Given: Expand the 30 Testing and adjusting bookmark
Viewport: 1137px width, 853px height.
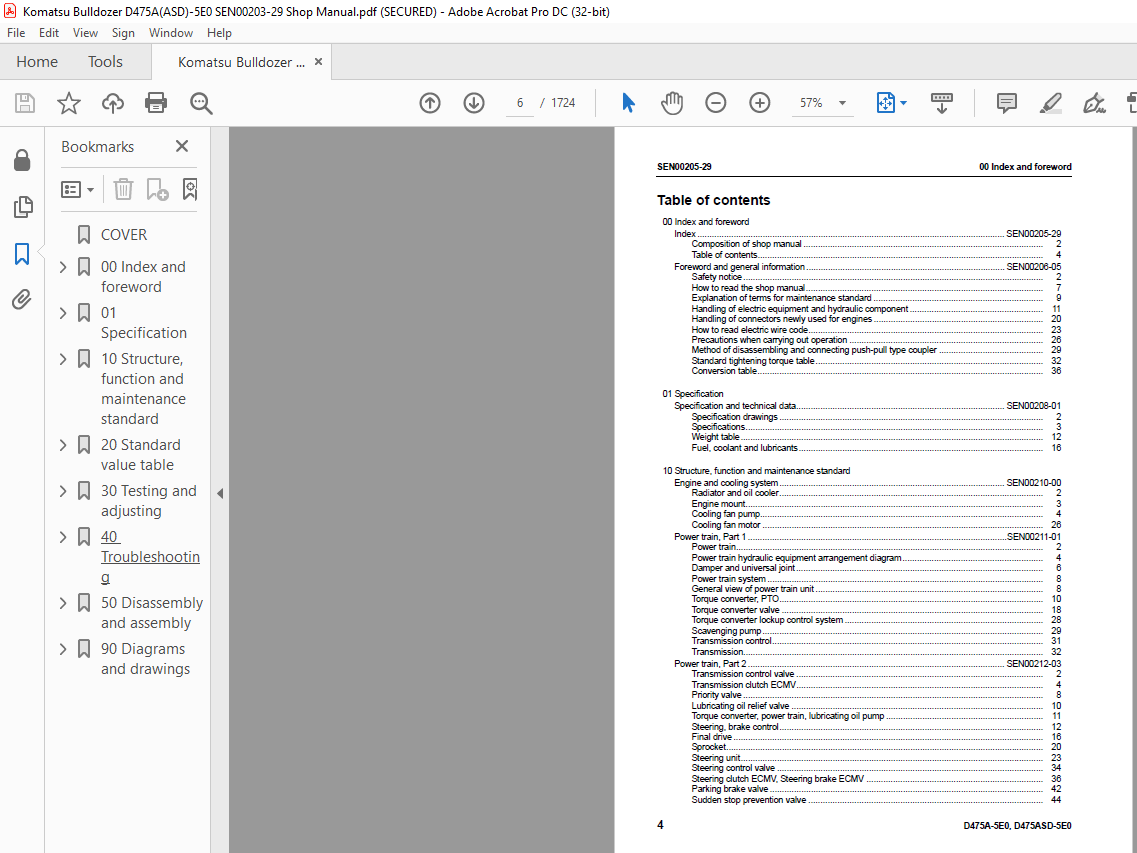Looking at the screenshot, I should click(x=63, y=491).
